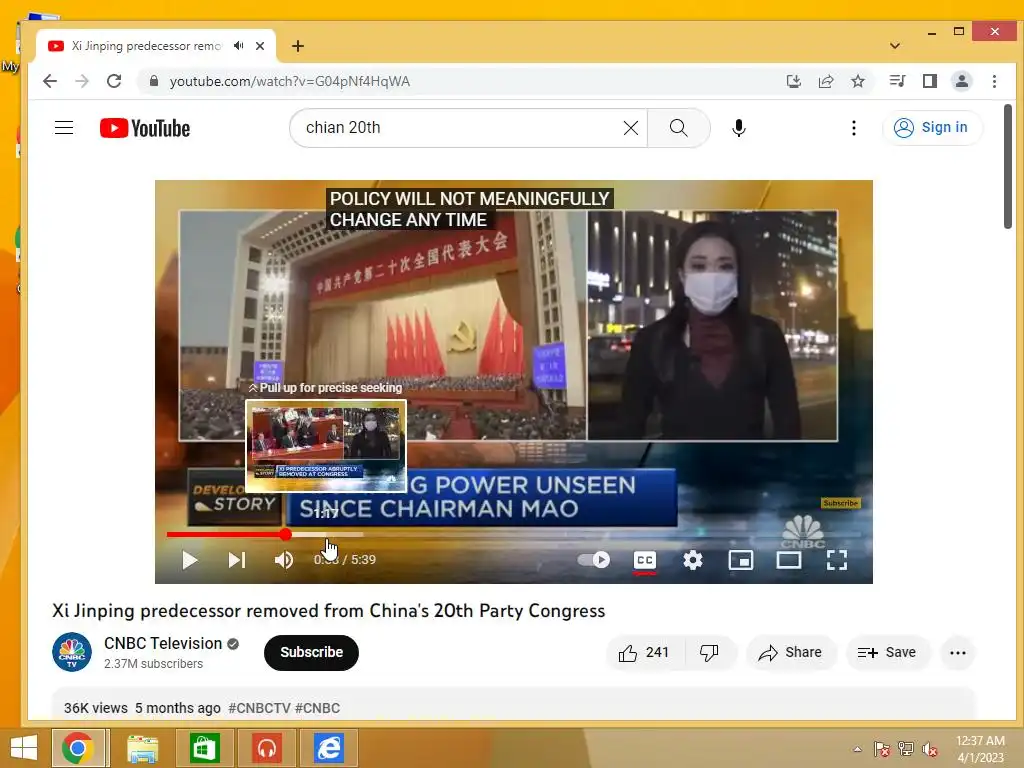The image size is (1024, 768).
Task: Close the Xi Jinping video tab
Action: point(260,46)
